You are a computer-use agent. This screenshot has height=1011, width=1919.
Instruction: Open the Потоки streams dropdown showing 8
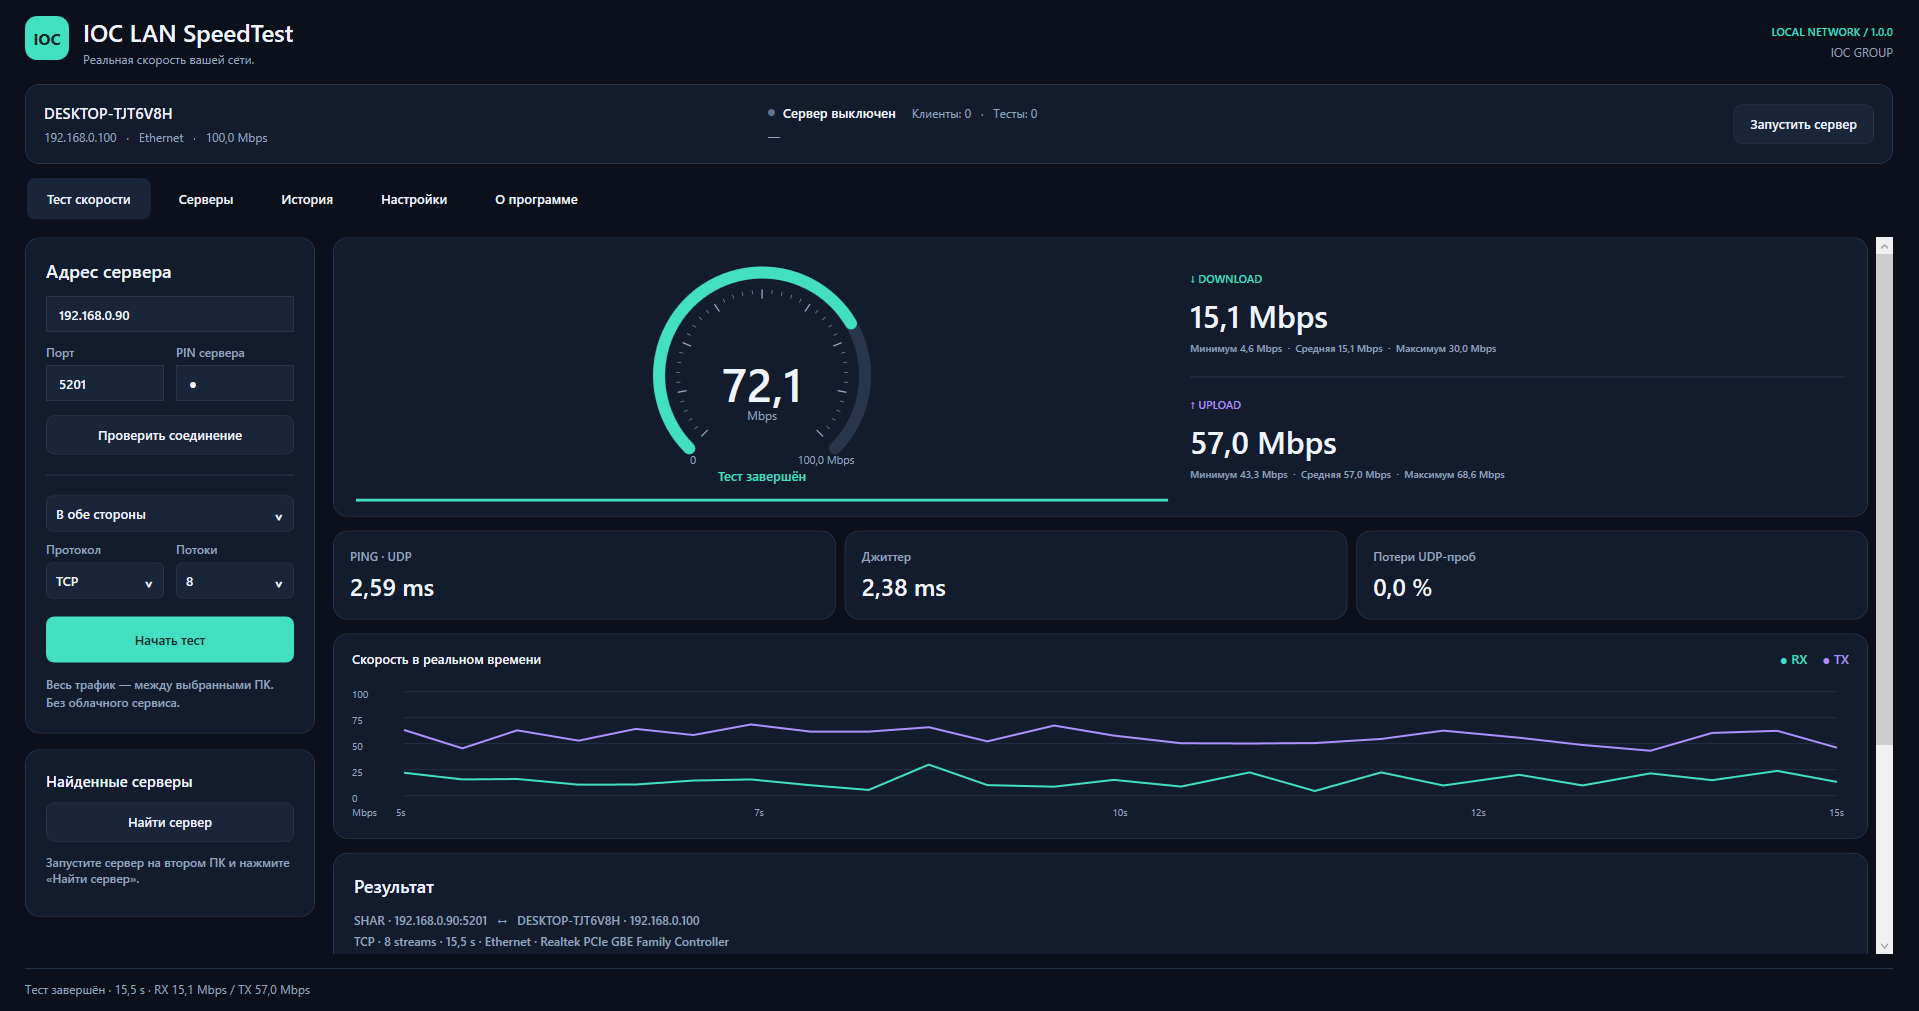tap(235, 582)
